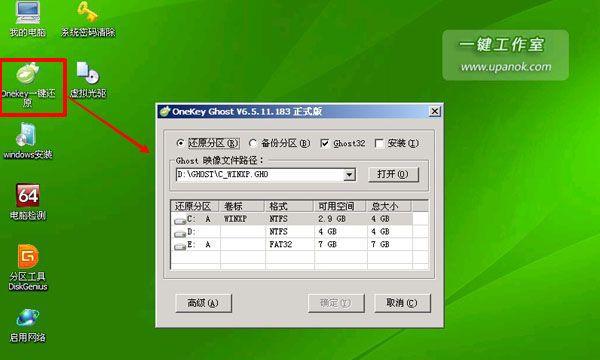This screenshot has width=600, height=360.
Task: Click the 2.9 GB free space cell
Action: 332,219
